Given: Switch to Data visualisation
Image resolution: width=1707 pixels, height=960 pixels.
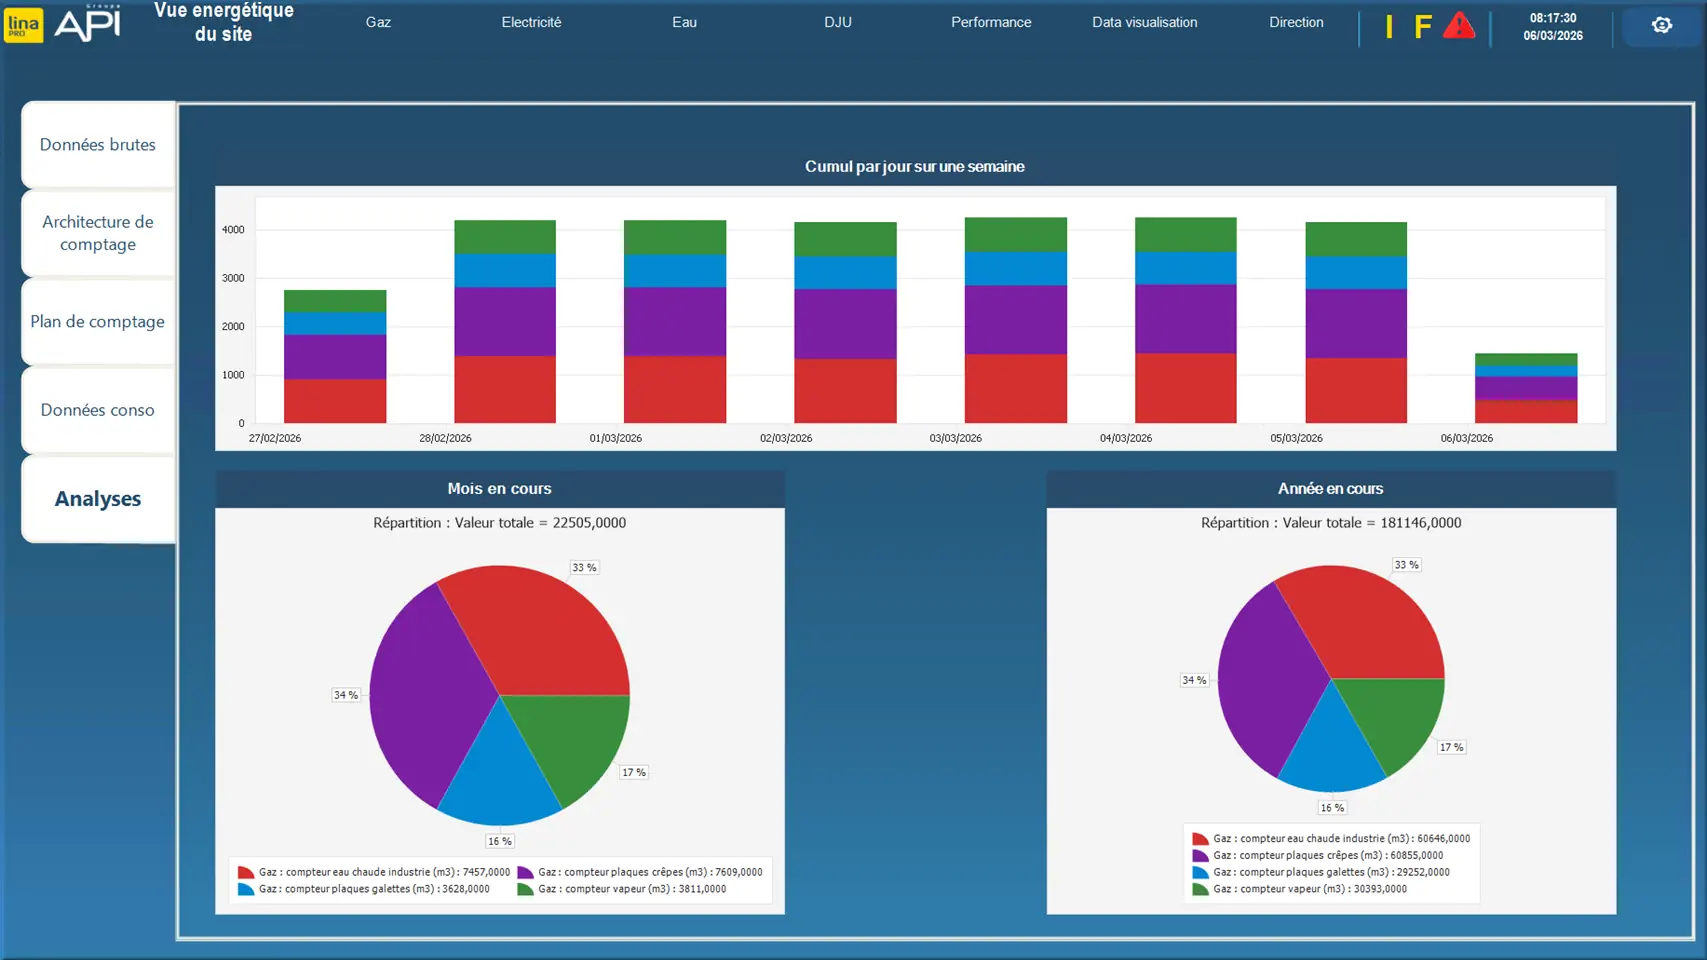Looking at the screenshot, I should [x=1144, y=22].
